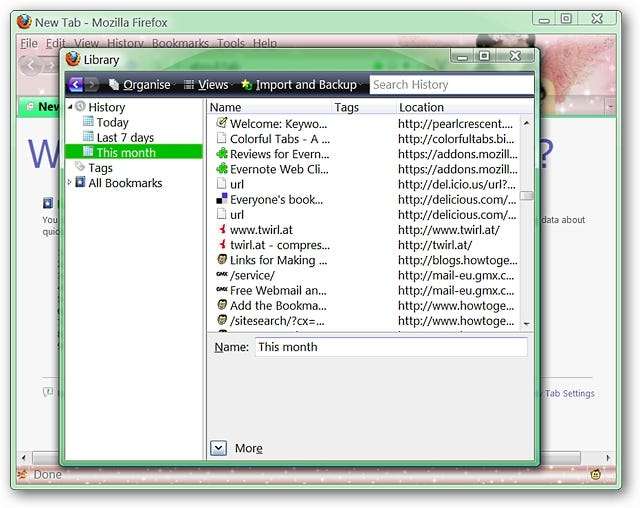Click Delicious icon of Everyone's book...
The image size is (640, 508).
(222, 199)
